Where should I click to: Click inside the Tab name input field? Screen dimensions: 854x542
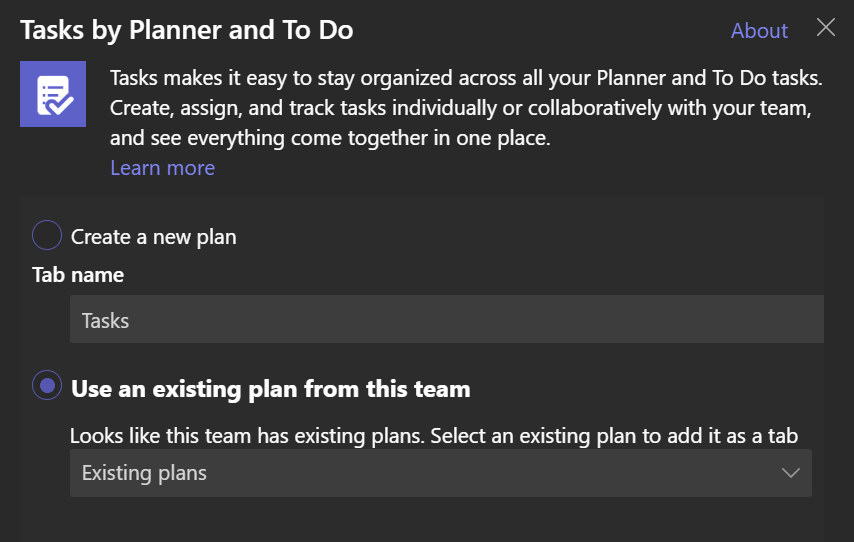(447, 319)
